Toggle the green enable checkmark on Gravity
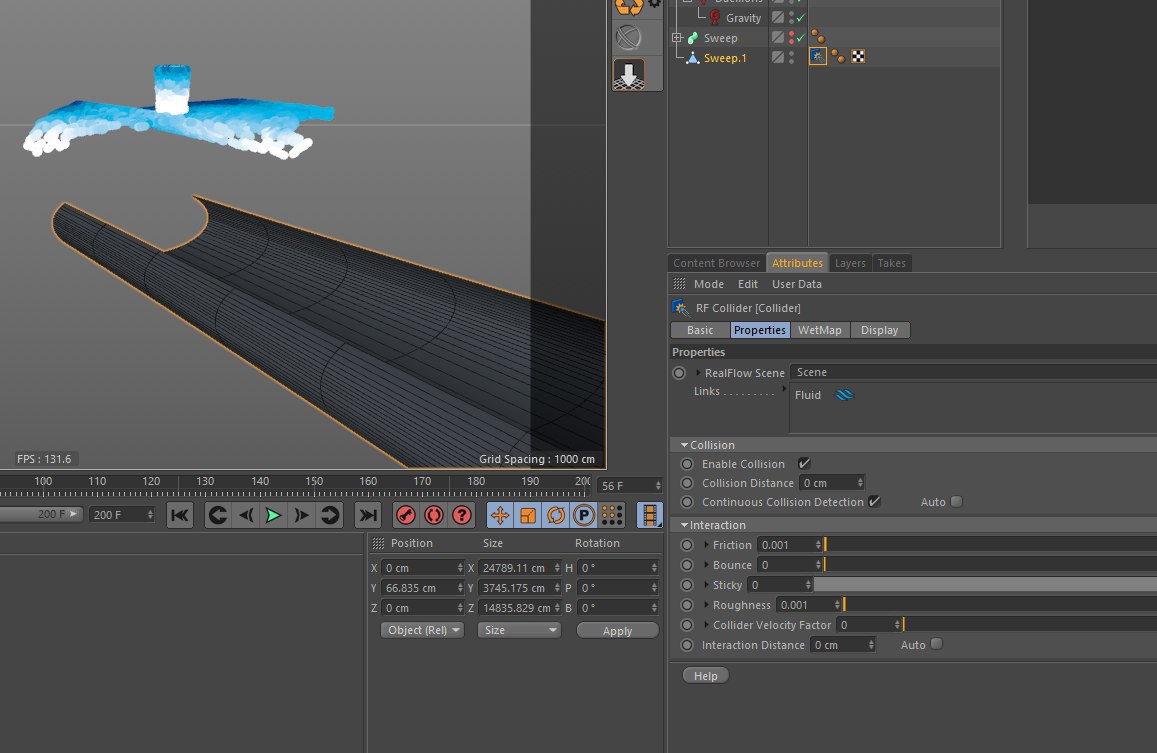The width and height of the screenshot is (1157, 753). (801, 18)
